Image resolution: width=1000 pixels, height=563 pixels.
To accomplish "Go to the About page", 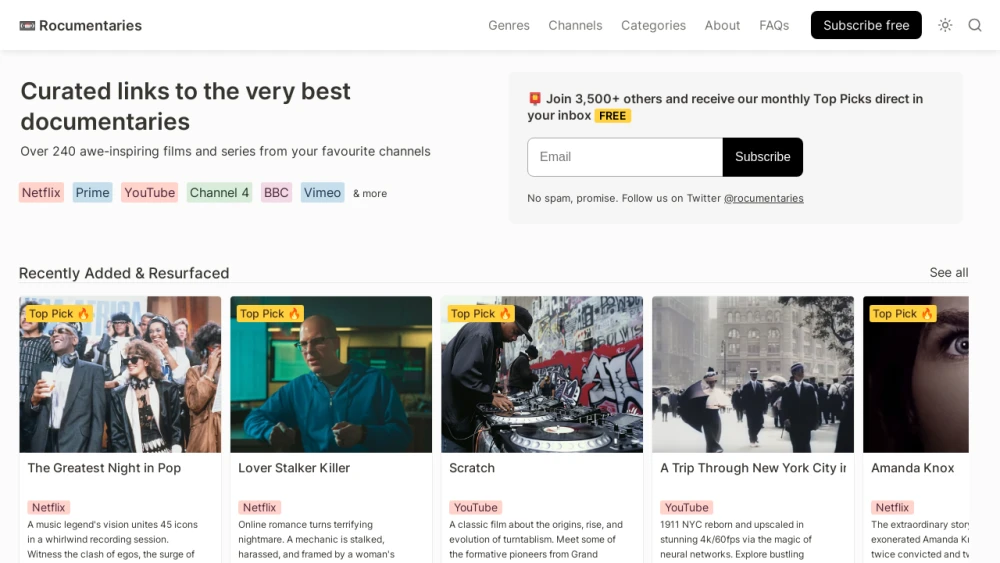I will click(723, 26).
